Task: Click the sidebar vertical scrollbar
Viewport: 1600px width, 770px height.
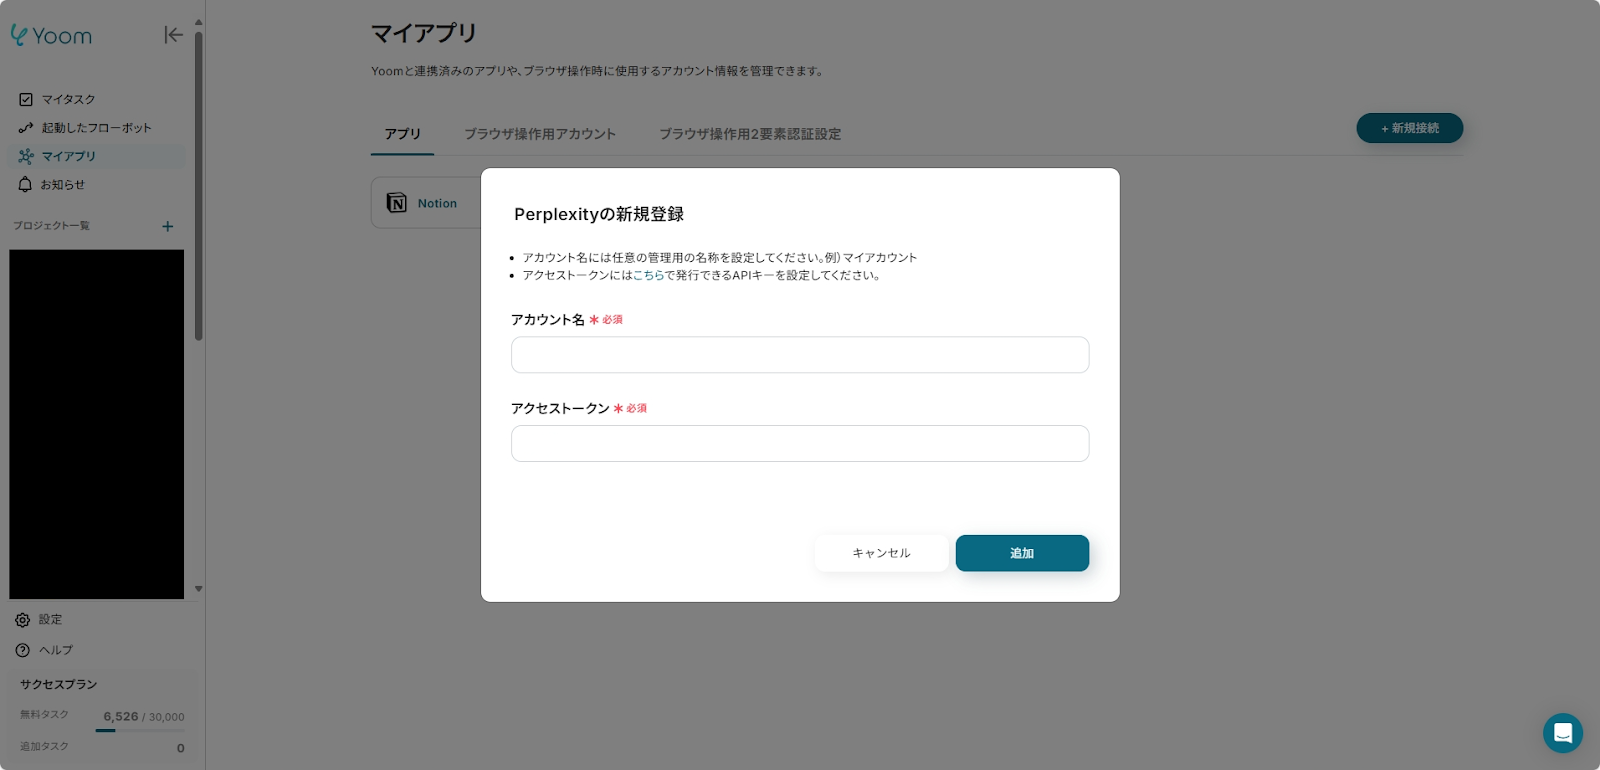Action: pyautogui.click(x=199, y=186)
